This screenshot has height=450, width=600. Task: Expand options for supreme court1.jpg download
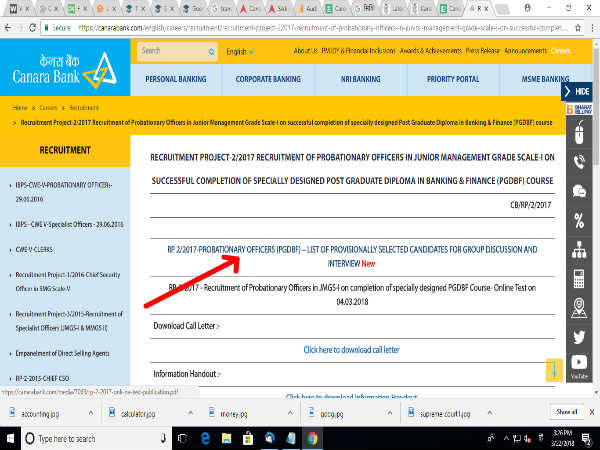(x=489, y=413)
